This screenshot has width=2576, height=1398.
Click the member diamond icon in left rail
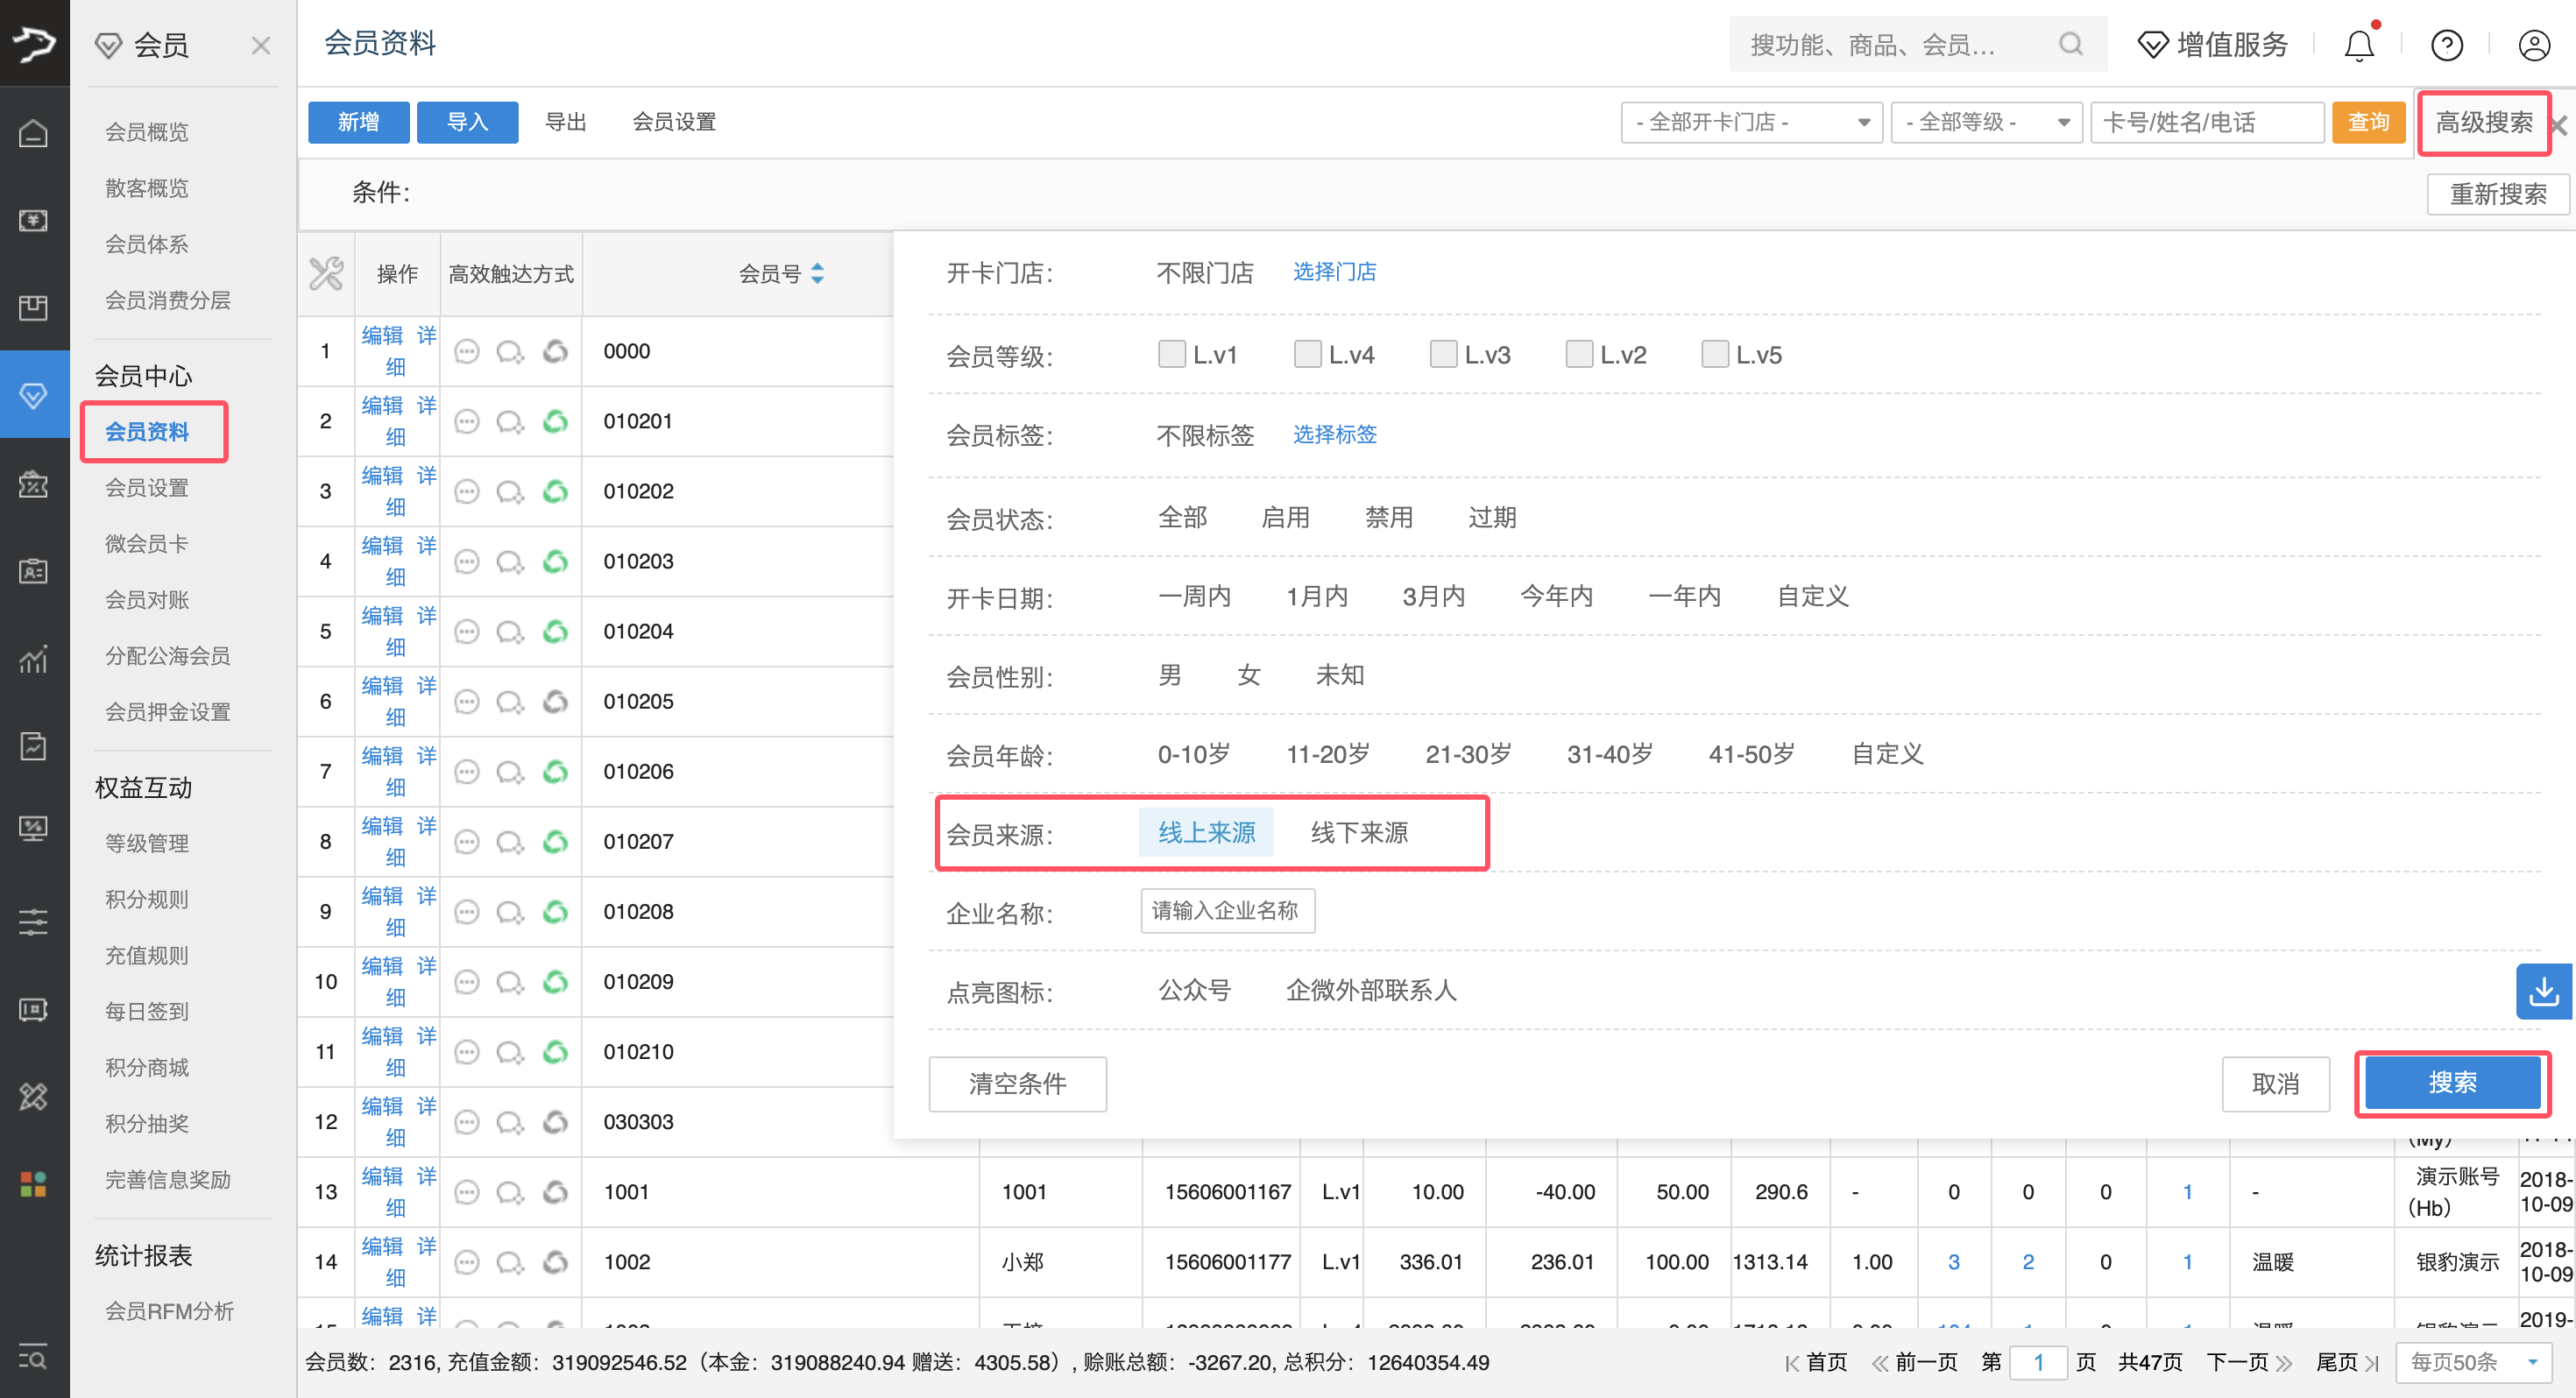33,395
